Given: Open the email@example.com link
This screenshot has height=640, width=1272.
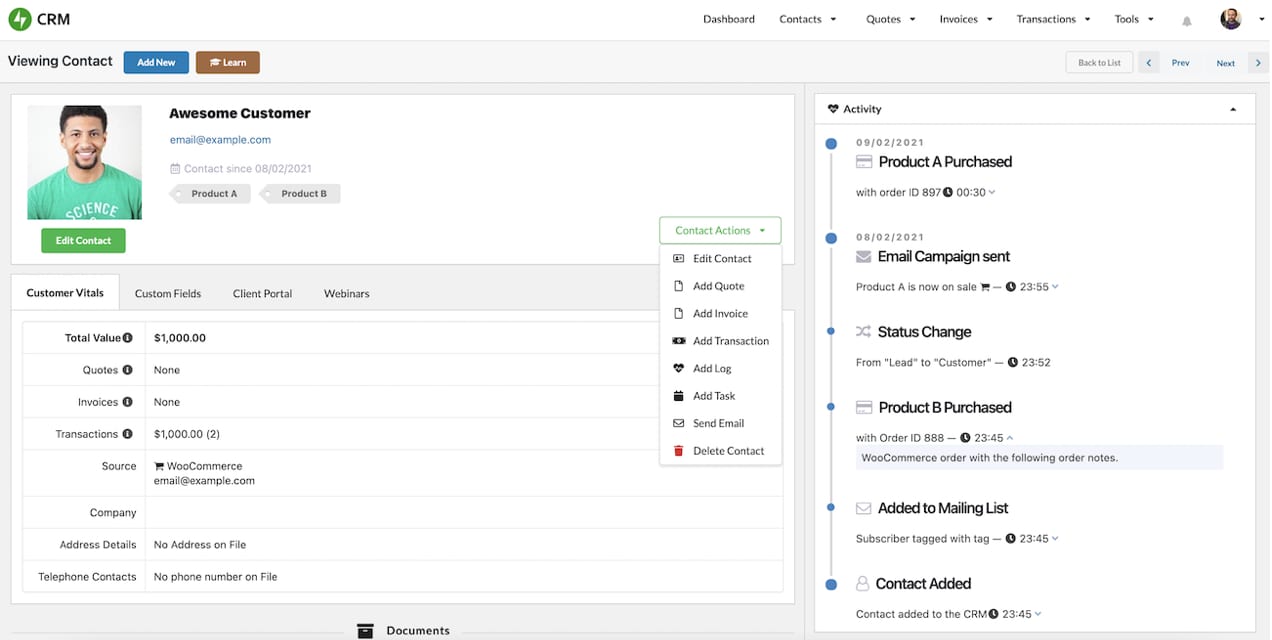Looking at the screenshot, I should (219, 139).
